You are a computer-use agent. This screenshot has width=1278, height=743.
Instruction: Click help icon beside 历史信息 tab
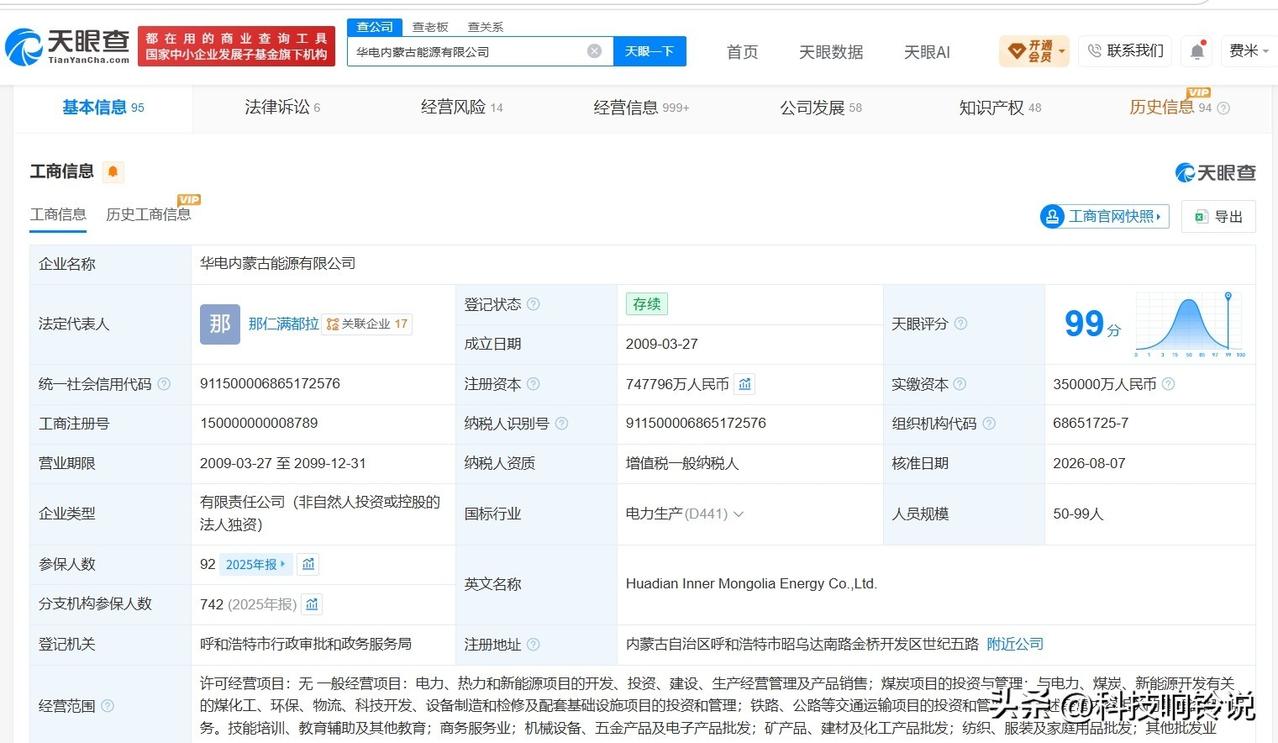tap(1223, 108)
